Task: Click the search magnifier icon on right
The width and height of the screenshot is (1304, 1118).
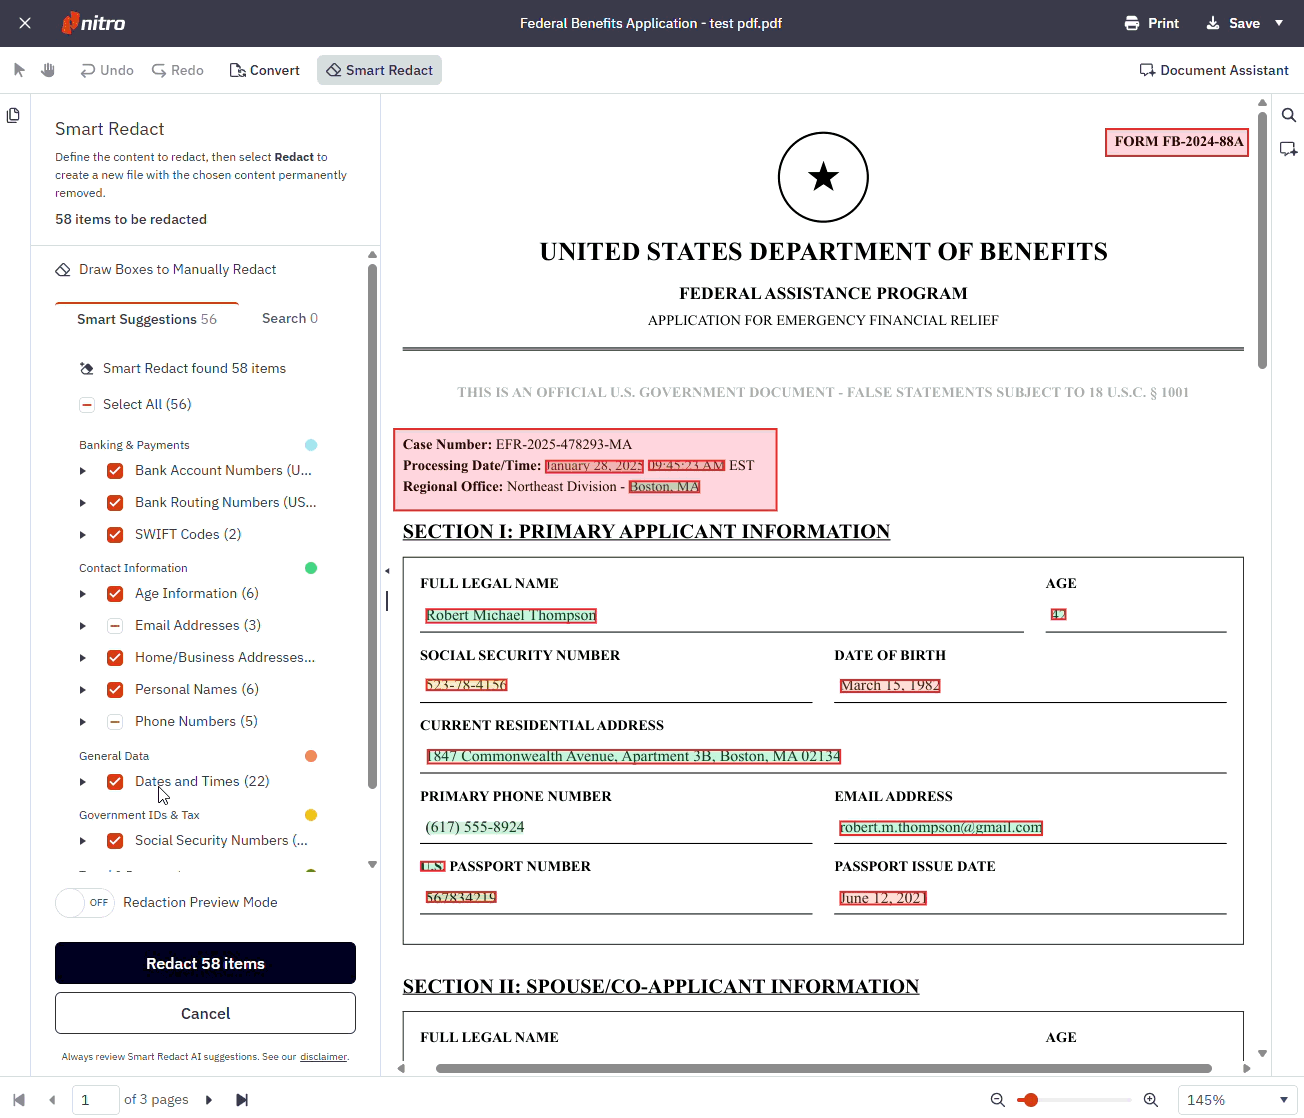Action: pos(1289,115)
